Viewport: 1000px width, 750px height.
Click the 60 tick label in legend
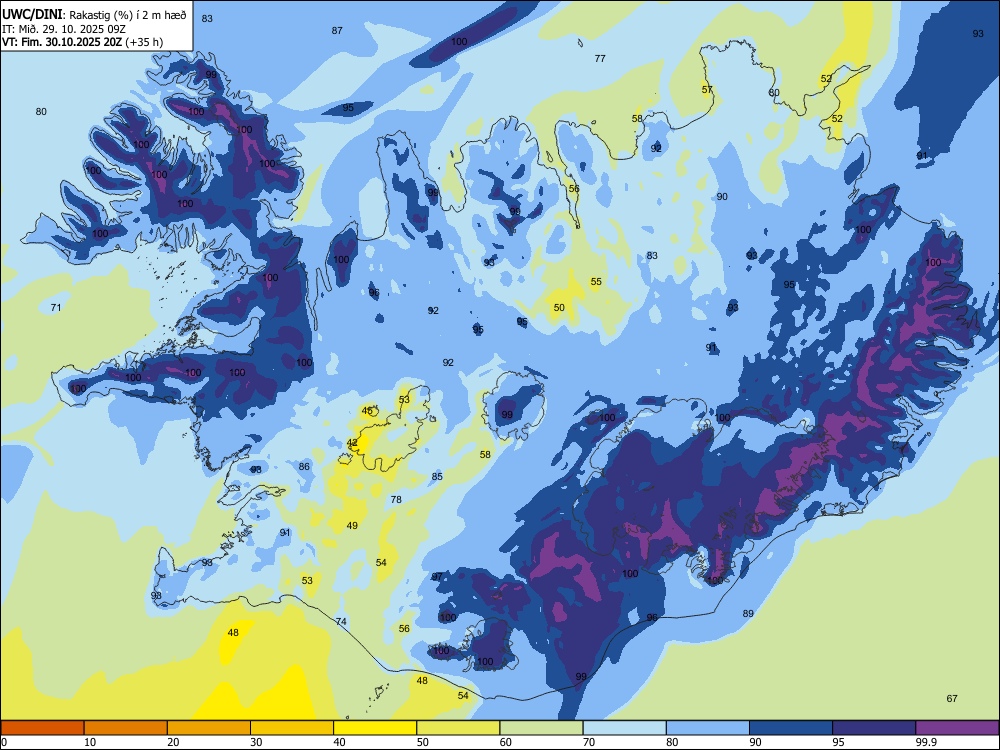coord(506,742)
